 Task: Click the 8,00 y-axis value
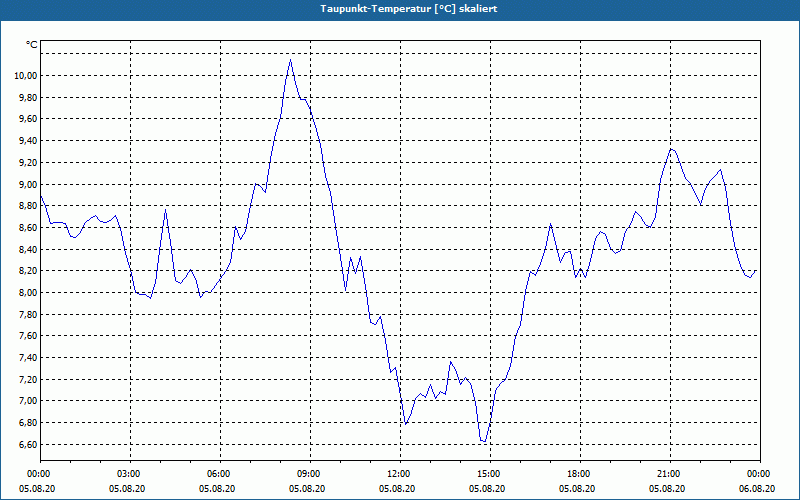(28, 293)
